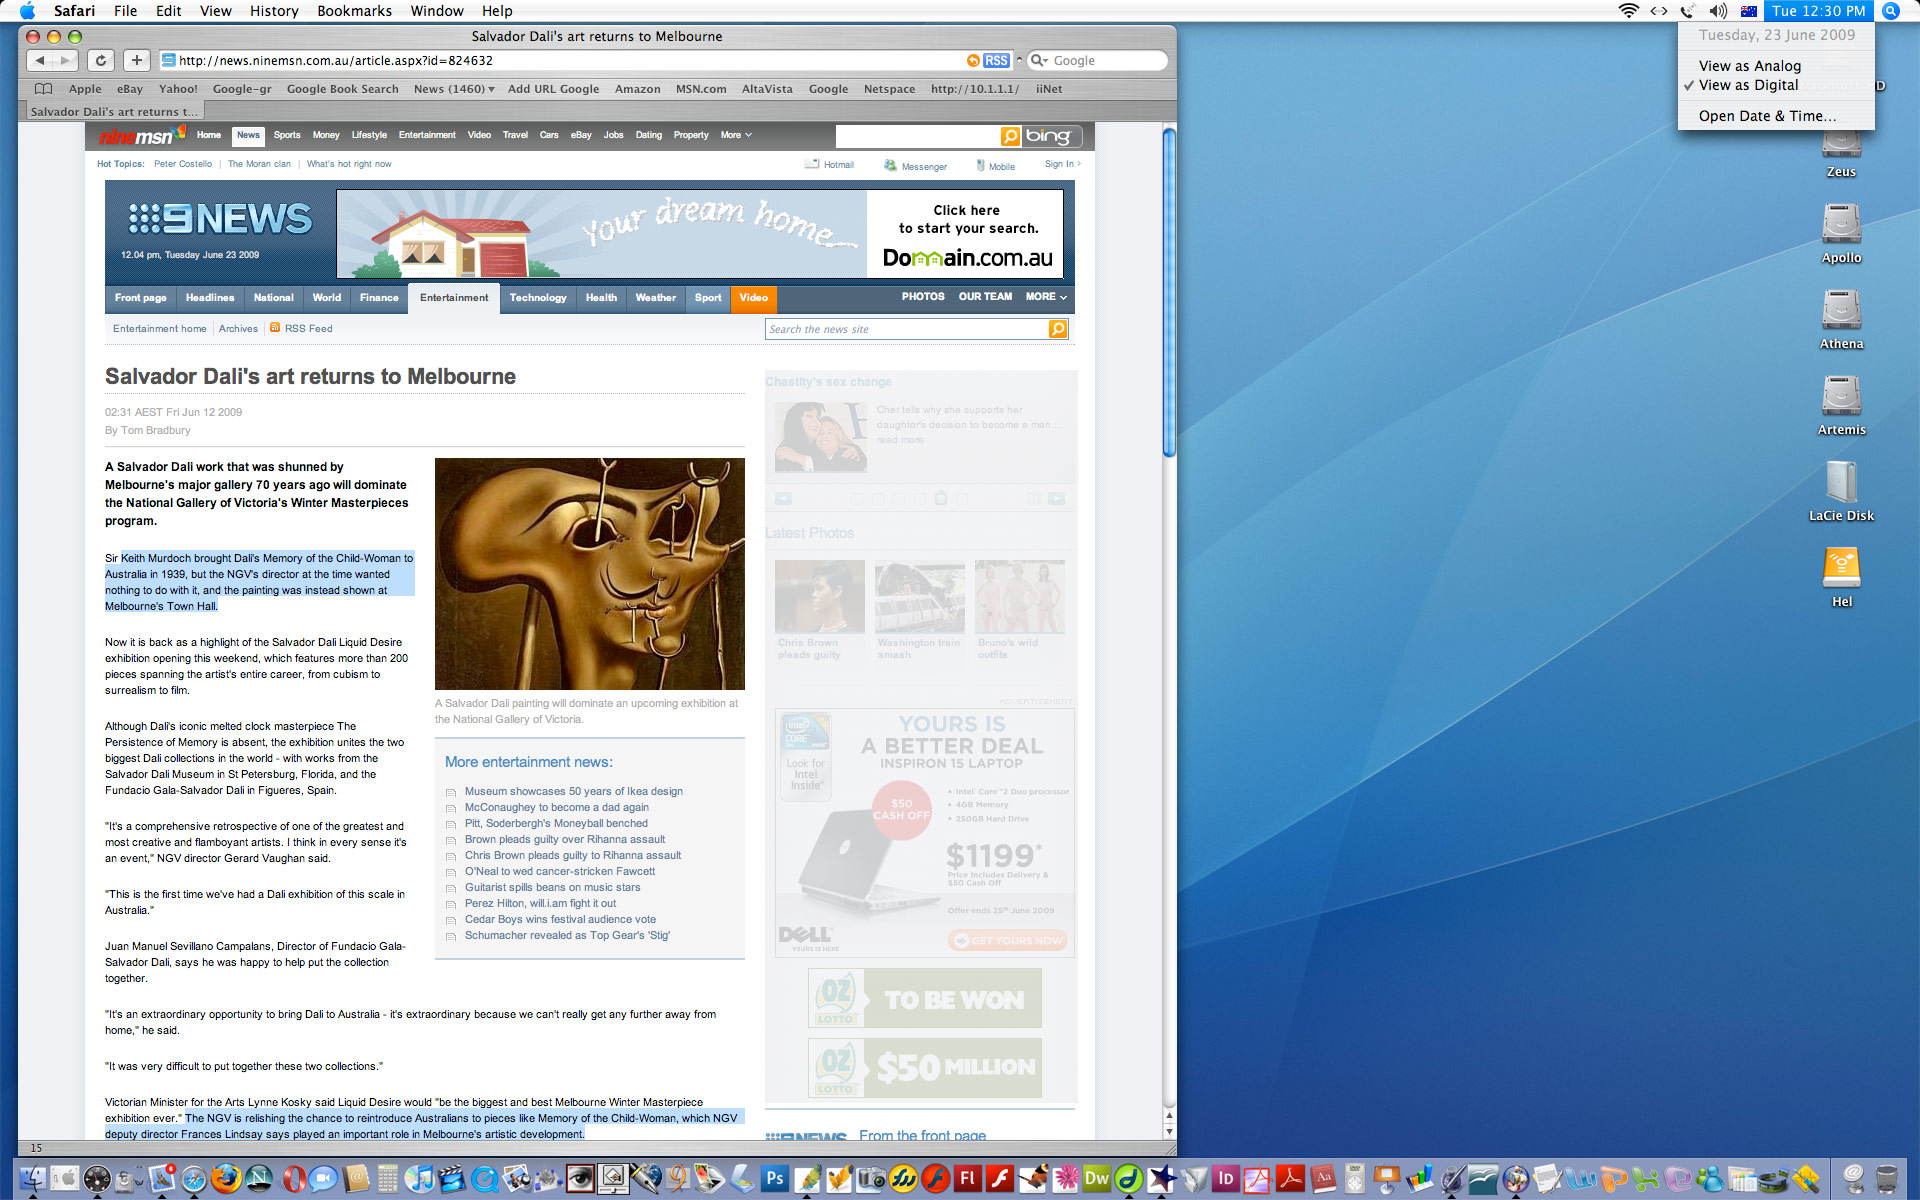Click the Search the news site field
1920x1200 pixels.
point(907,329)
